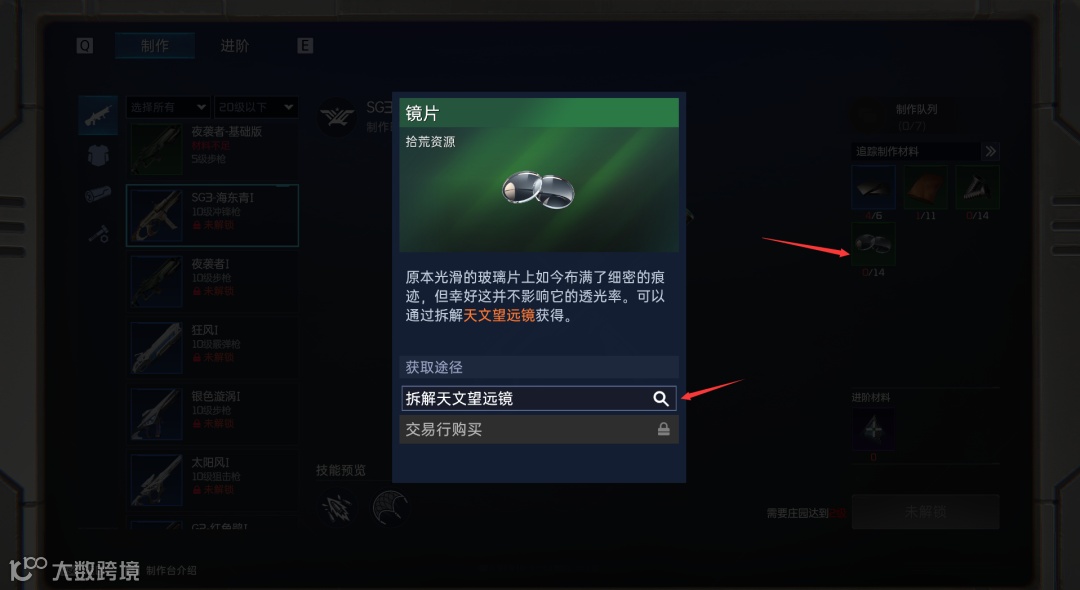This screenshot has width=1080, height=590.
Task: Select 夜袭者-基础版 rifle entry
Action: coord(212,149)
